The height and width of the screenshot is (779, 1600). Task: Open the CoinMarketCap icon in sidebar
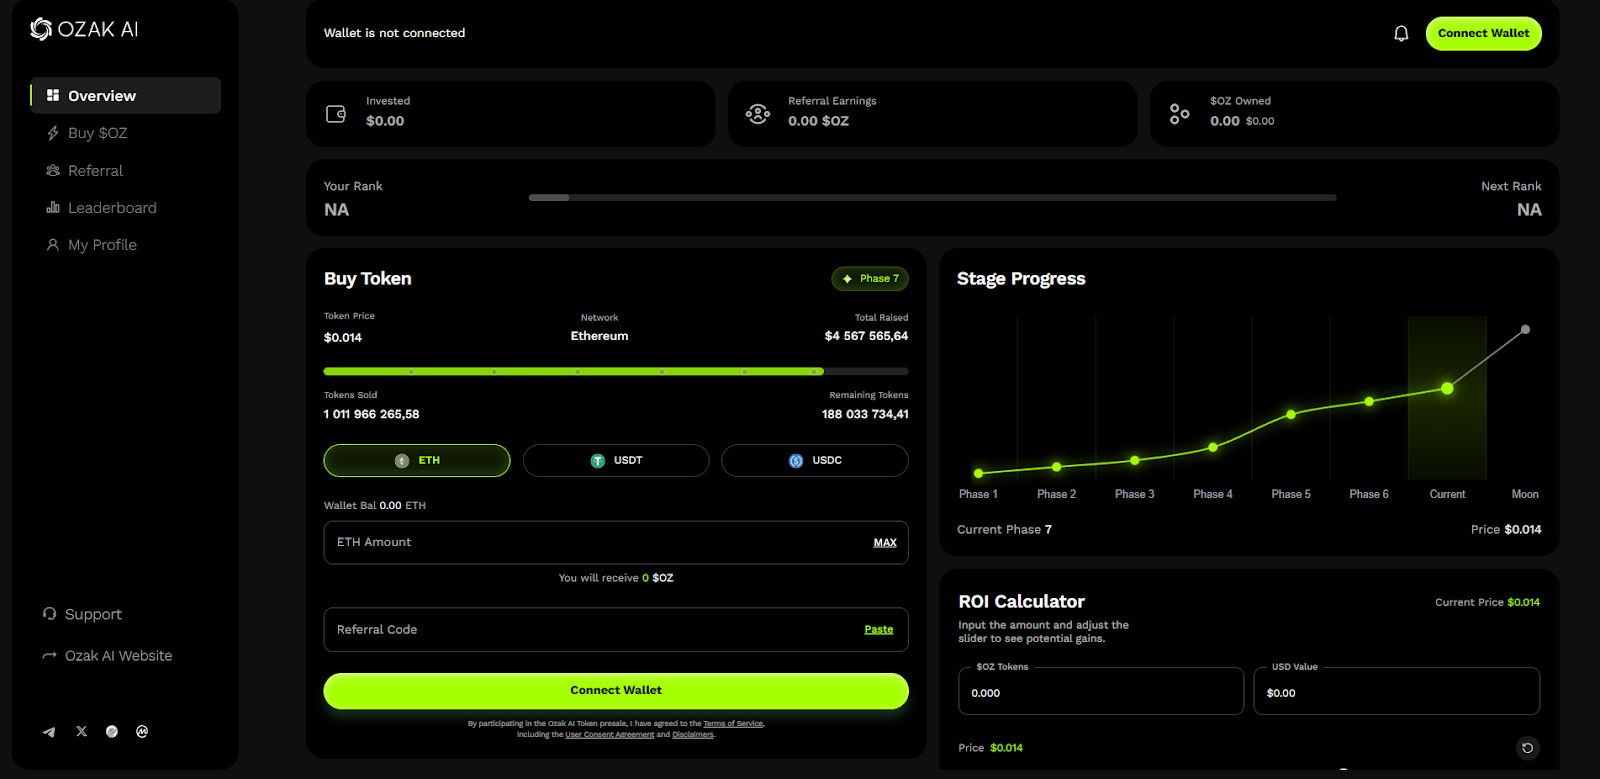(x=142, y=732)
